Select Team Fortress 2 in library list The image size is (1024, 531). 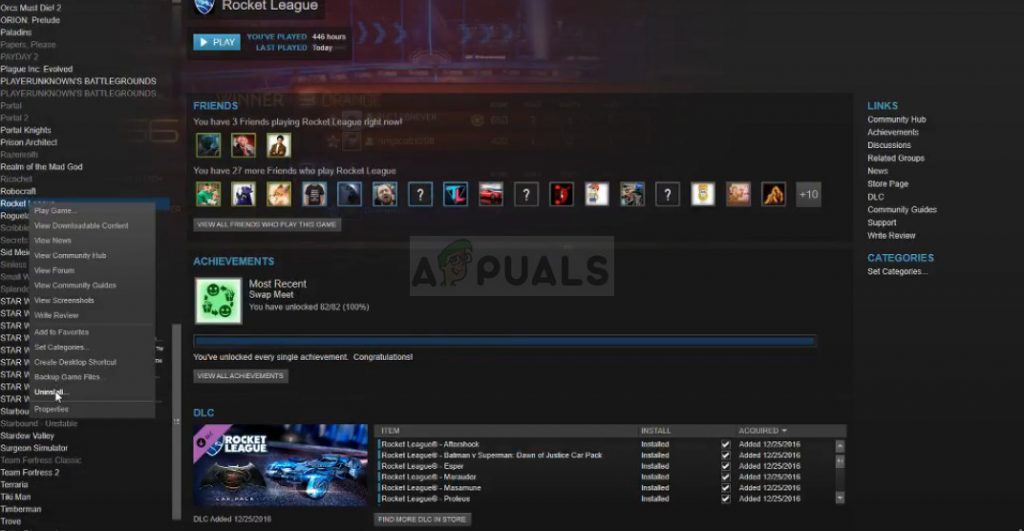(x=29, y=472)
